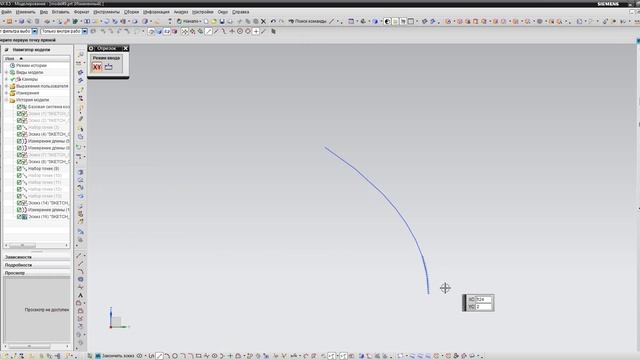The image size is (640, 360).
Task: Toggle the snap intersection icon
Action: pyautogui.click(x=232, y=31)
